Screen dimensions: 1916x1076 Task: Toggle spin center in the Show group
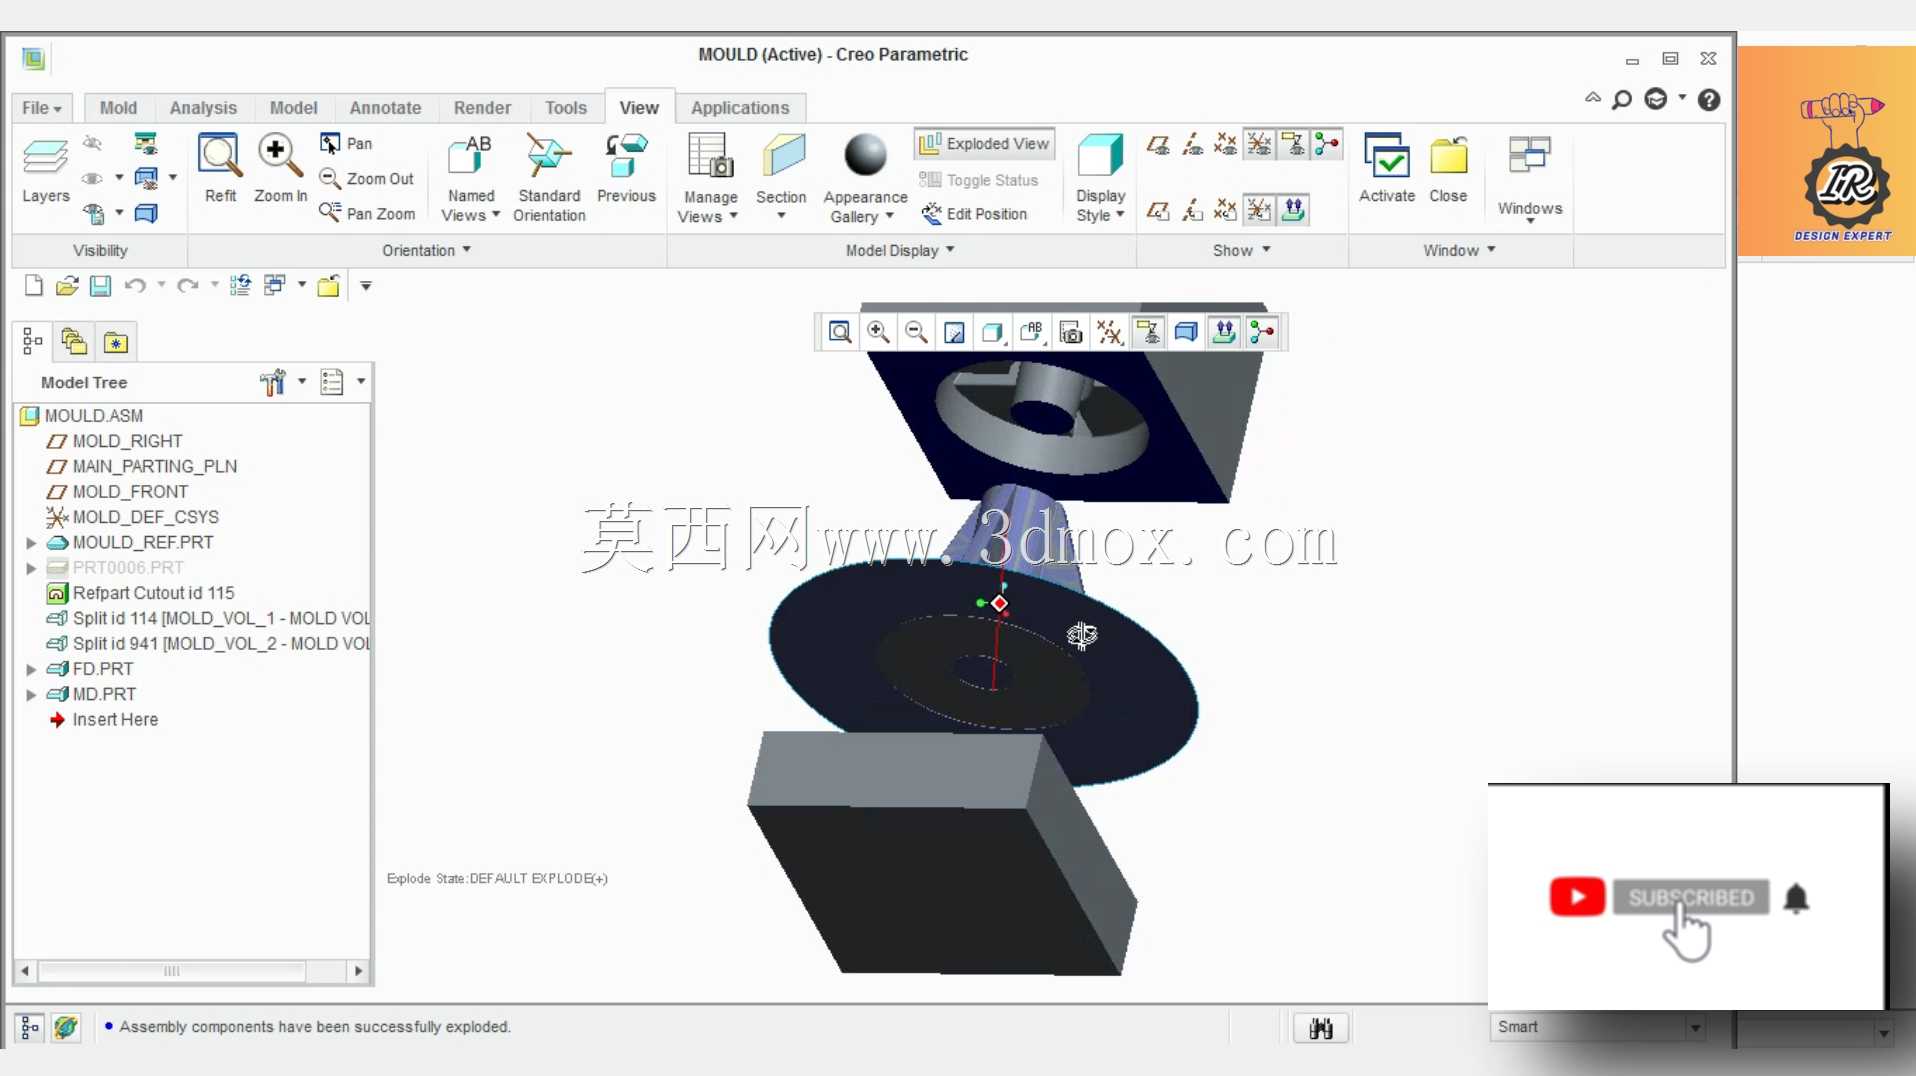(1327, 144)
